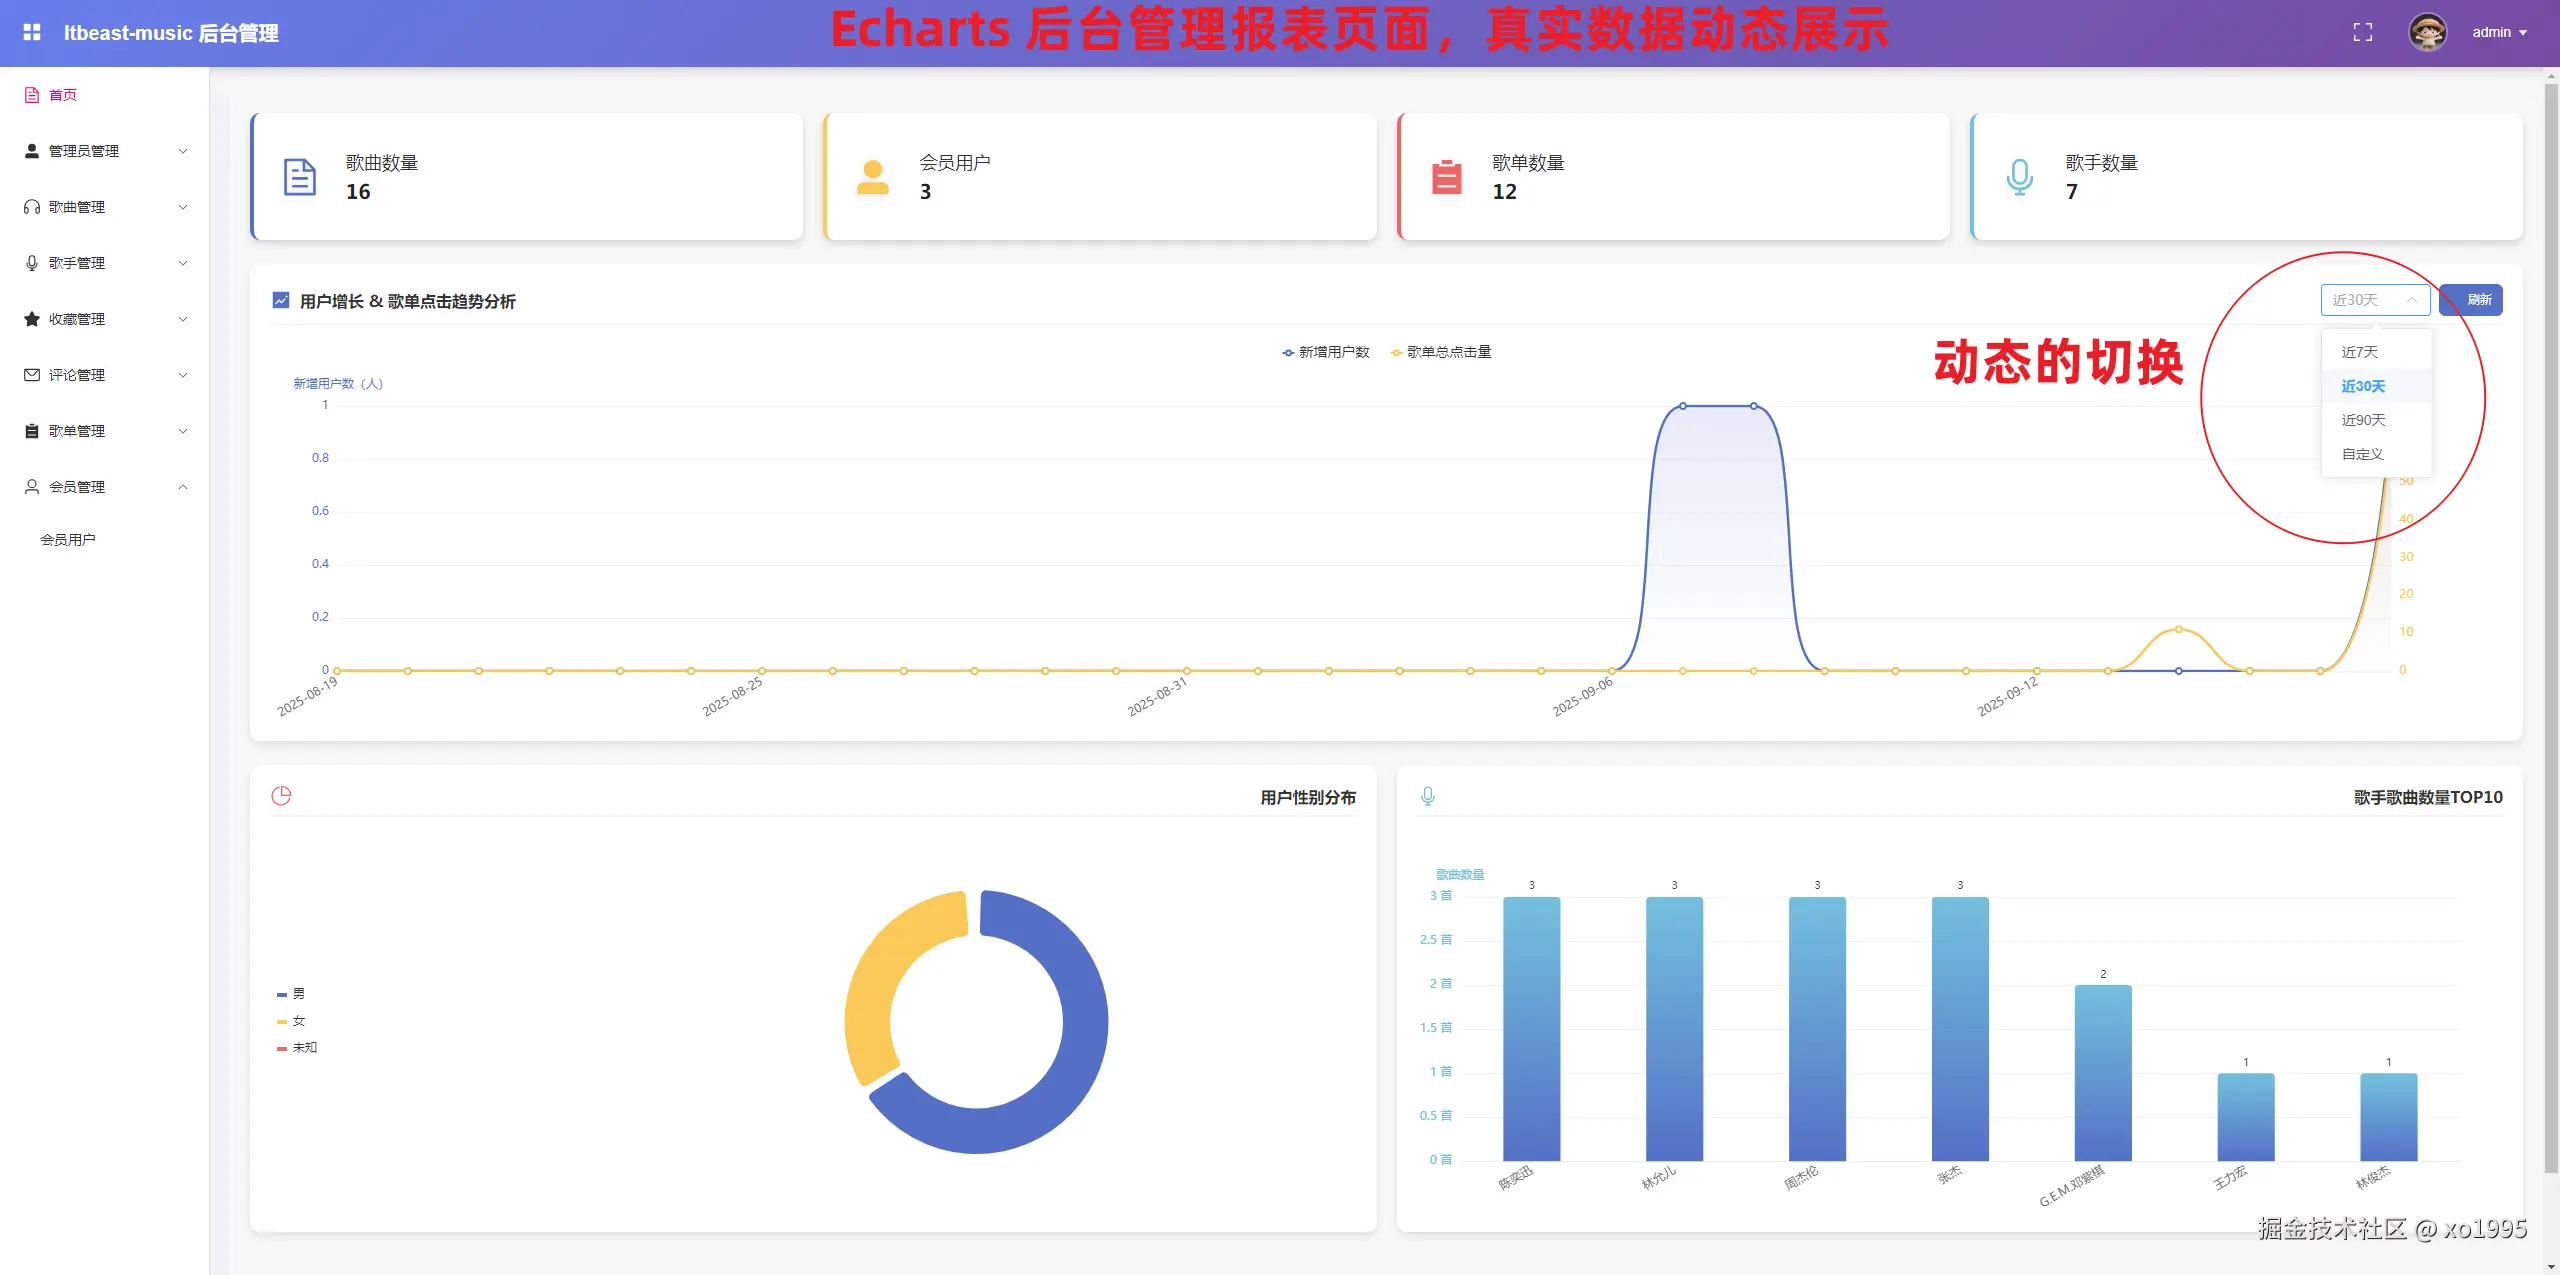Screen dimensions: 2560x1275
Task: Click the microphone icon on 歌手数量 card
Action: point(2019,177)
